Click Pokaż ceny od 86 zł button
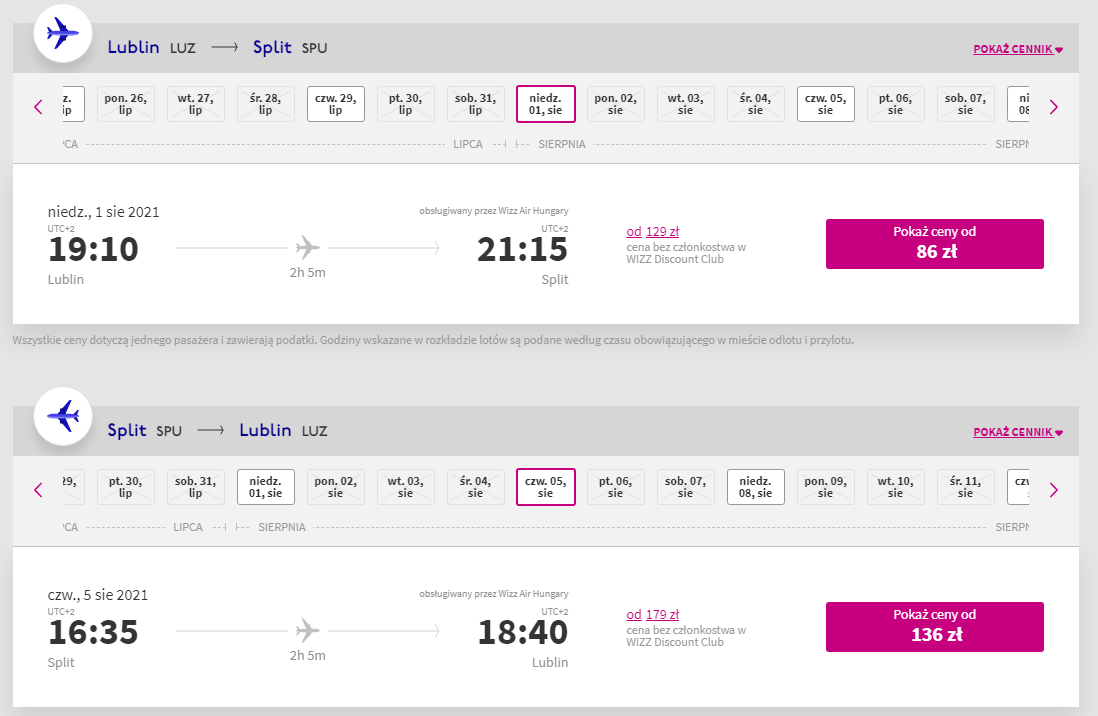 (935, 244)
